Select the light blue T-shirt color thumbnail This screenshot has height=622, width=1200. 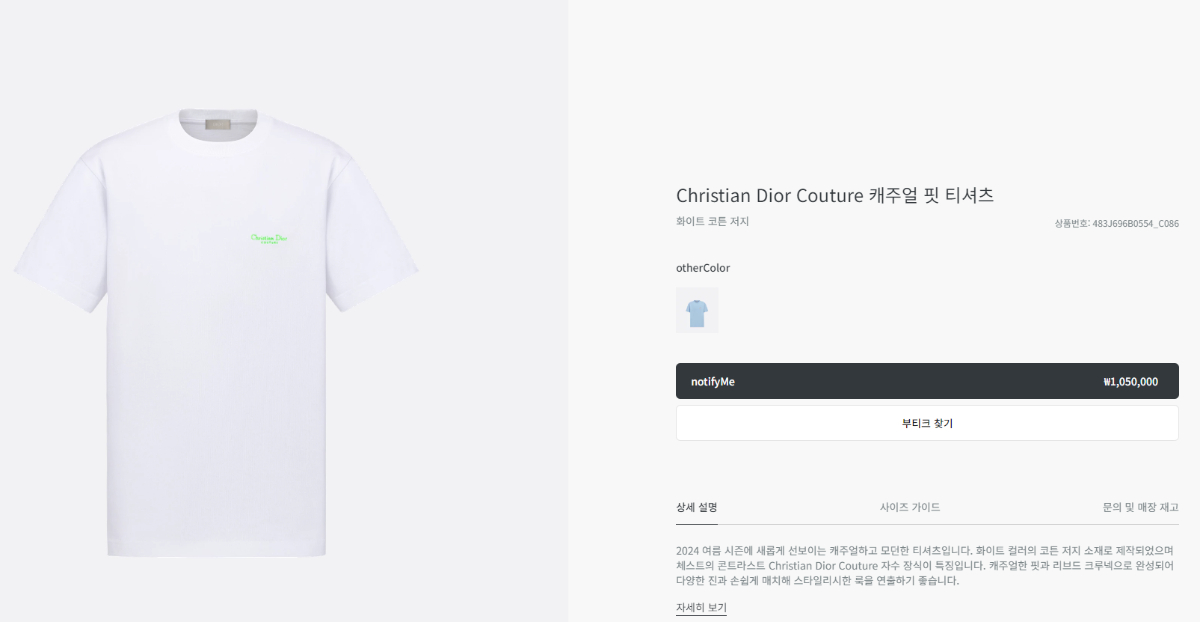697,310
